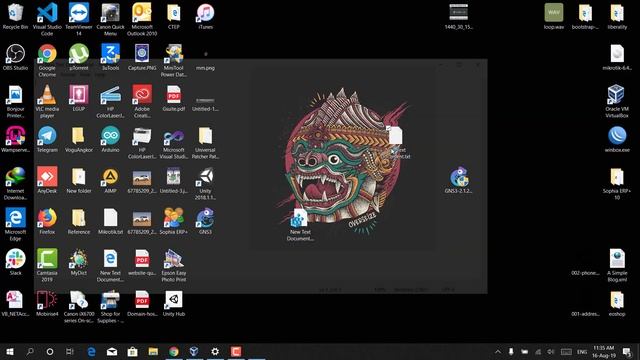Select the Capture.PNG file icon
Screen dimensions: 640x360
tap(142, 57)
